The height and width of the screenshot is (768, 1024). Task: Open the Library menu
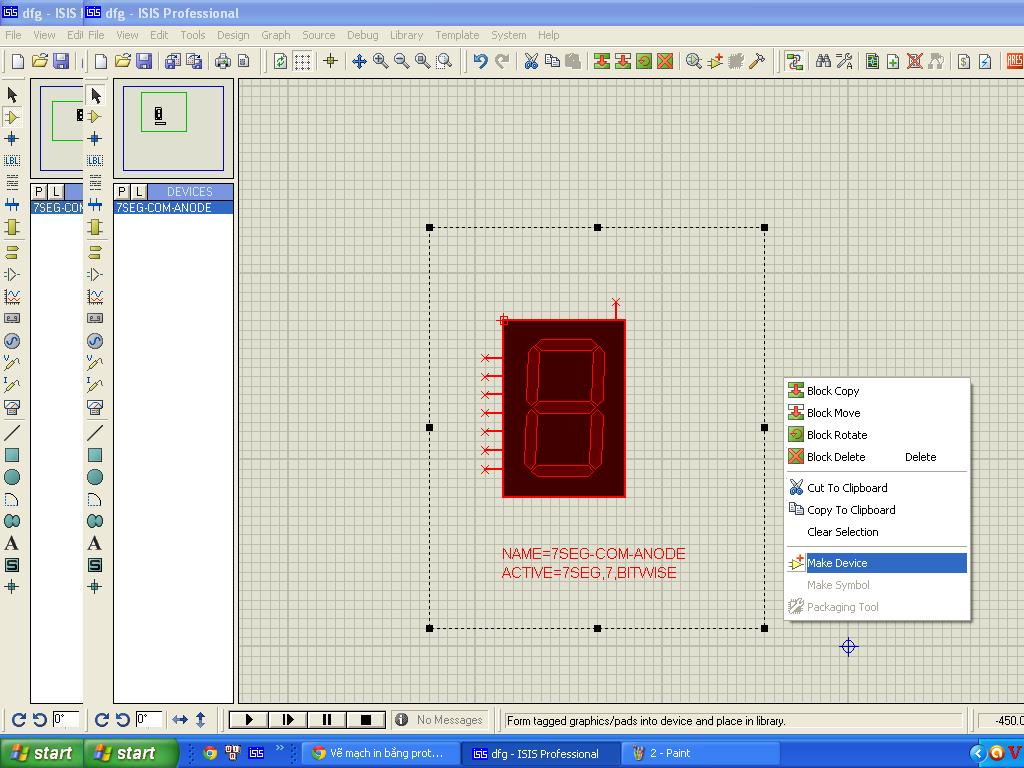(406, 35)
